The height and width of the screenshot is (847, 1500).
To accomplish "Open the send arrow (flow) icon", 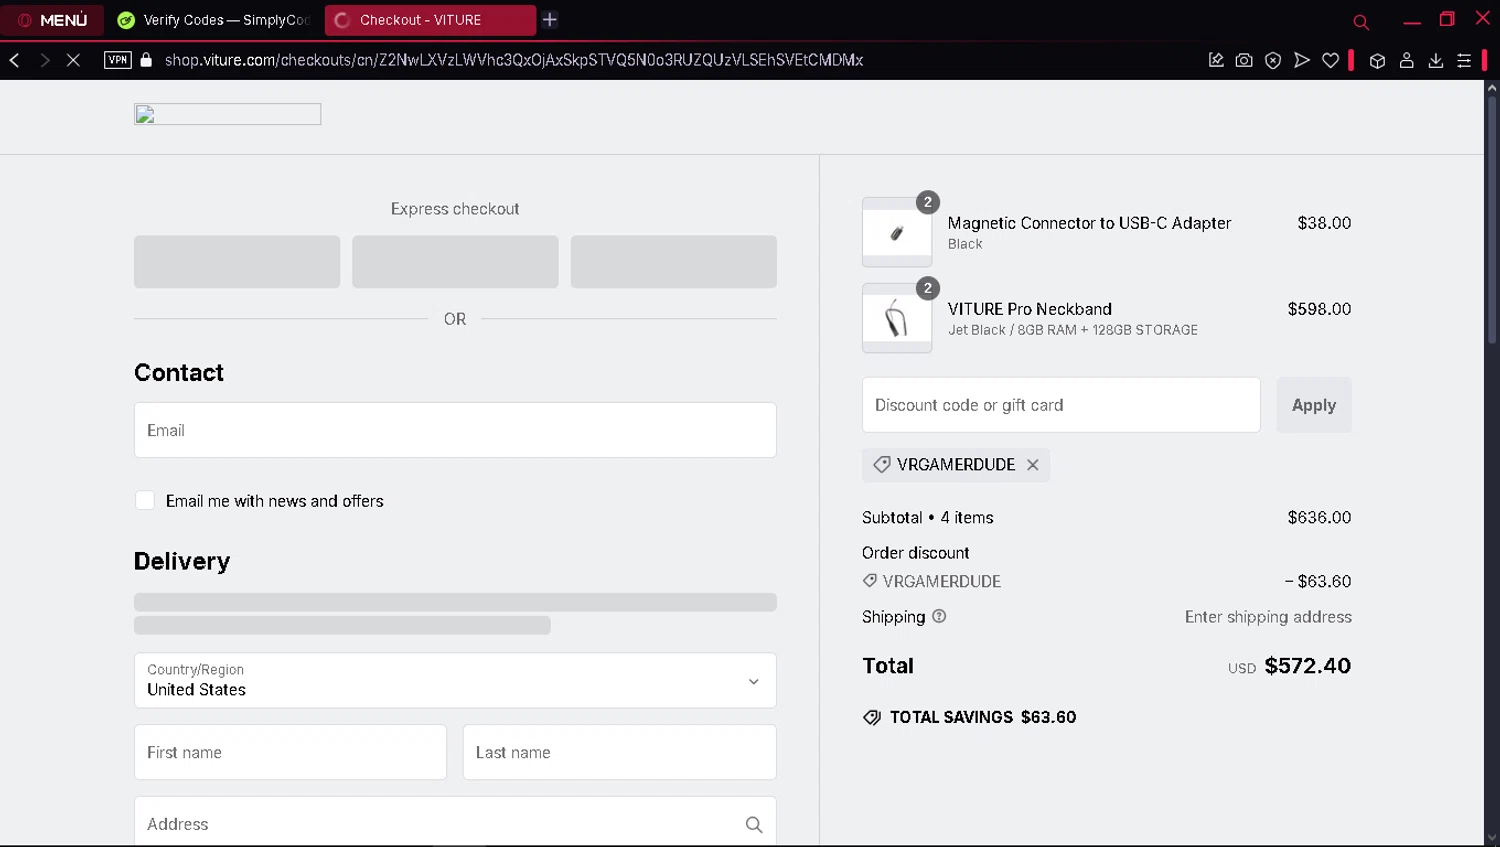I will pos(1302,60).
